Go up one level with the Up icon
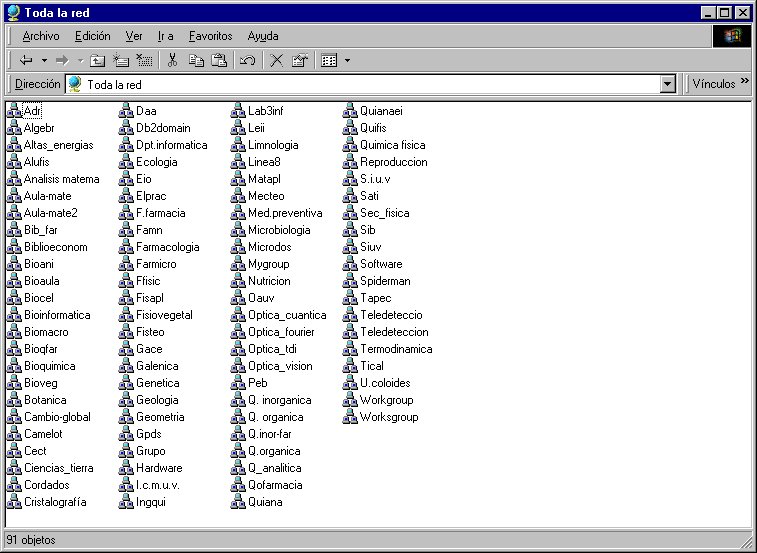Screen dimensions: 757x553 point(98,60)
